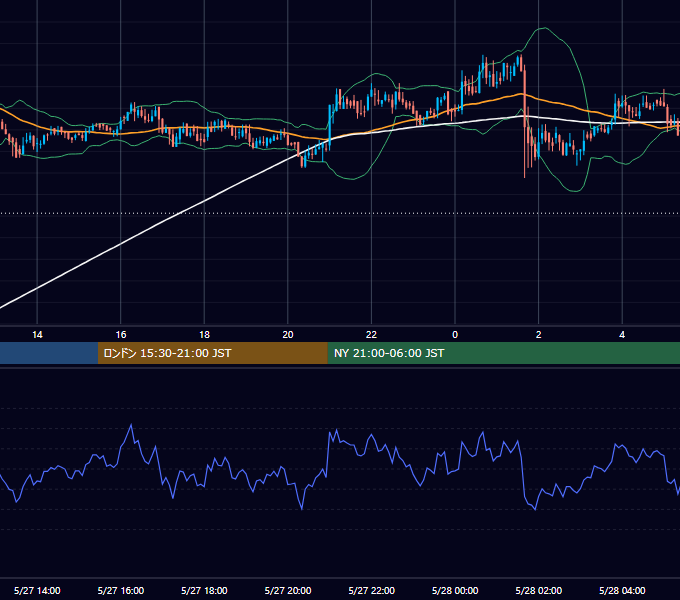The height and width of the screenshot is (600, 680).
Task: Click the 5/27 16:00 date label
Action: point(121,590)
